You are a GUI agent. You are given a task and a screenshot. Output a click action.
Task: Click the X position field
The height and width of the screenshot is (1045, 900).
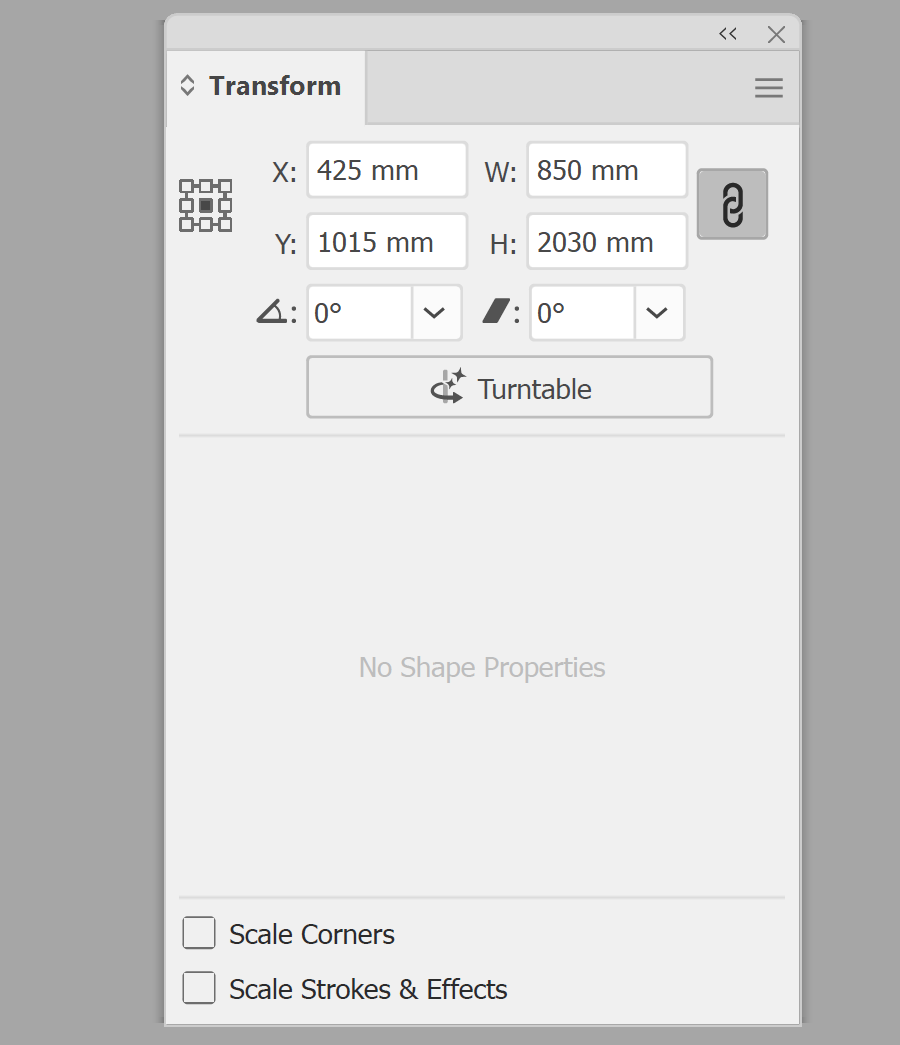[387, 170]
